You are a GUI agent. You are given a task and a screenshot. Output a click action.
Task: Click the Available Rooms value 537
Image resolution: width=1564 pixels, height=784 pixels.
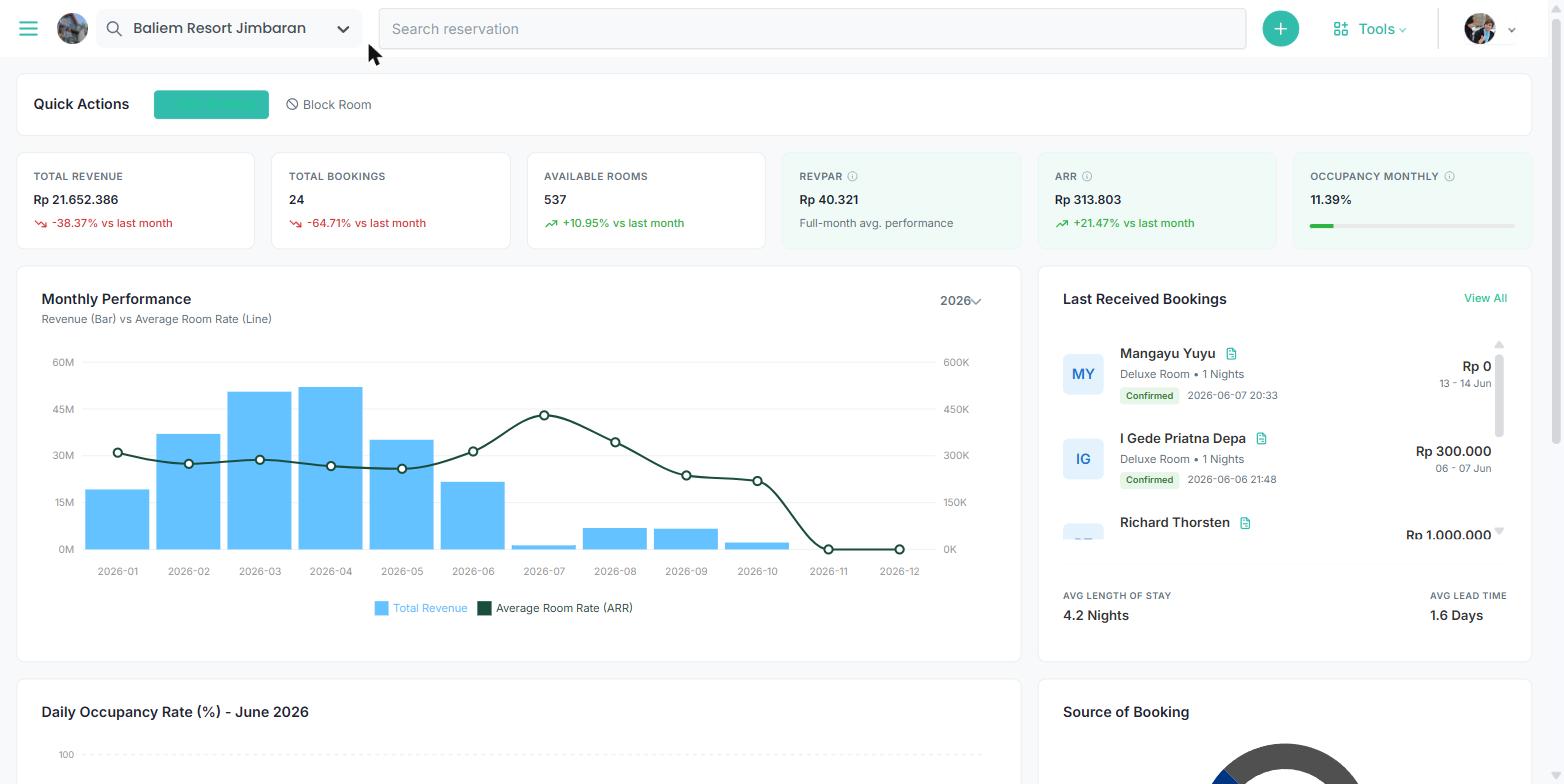555,200
